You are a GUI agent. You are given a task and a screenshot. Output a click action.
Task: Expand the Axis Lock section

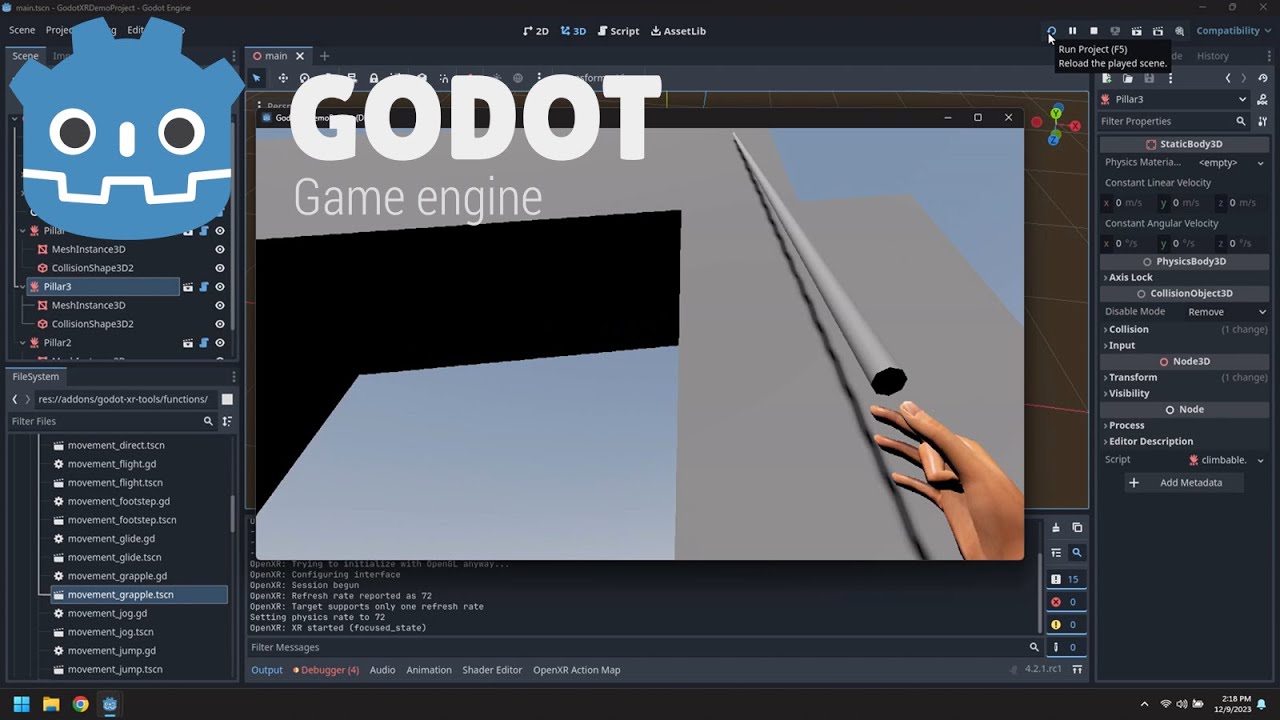(1130, 277)
